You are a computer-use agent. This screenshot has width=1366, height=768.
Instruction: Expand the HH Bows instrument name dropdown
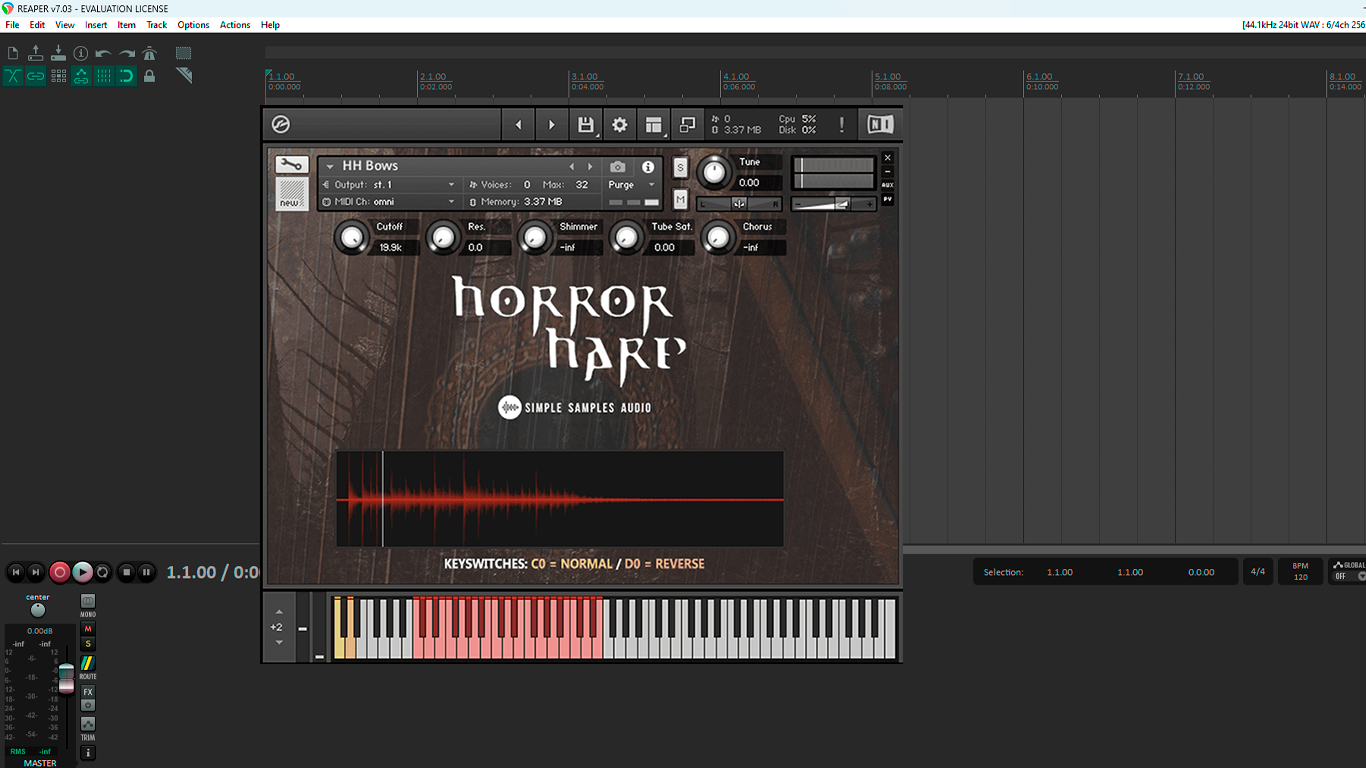click(329, 166)
